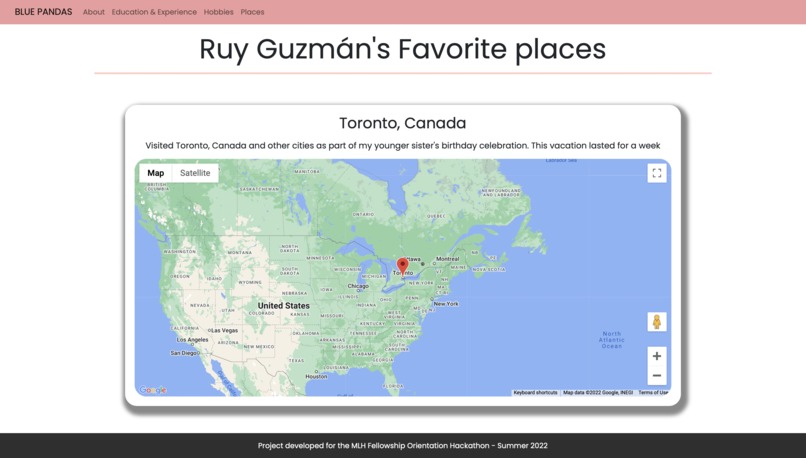This screenshot has height=458, width=806.
Task: Click the Houston label on the map
Action: point(316,376)
